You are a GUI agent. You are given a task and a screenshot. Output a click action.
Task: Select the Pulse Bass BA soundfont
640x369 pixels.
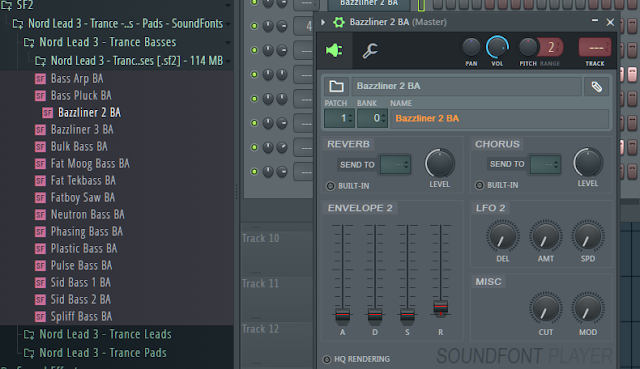pyautogui.click(x=74, y=266)
